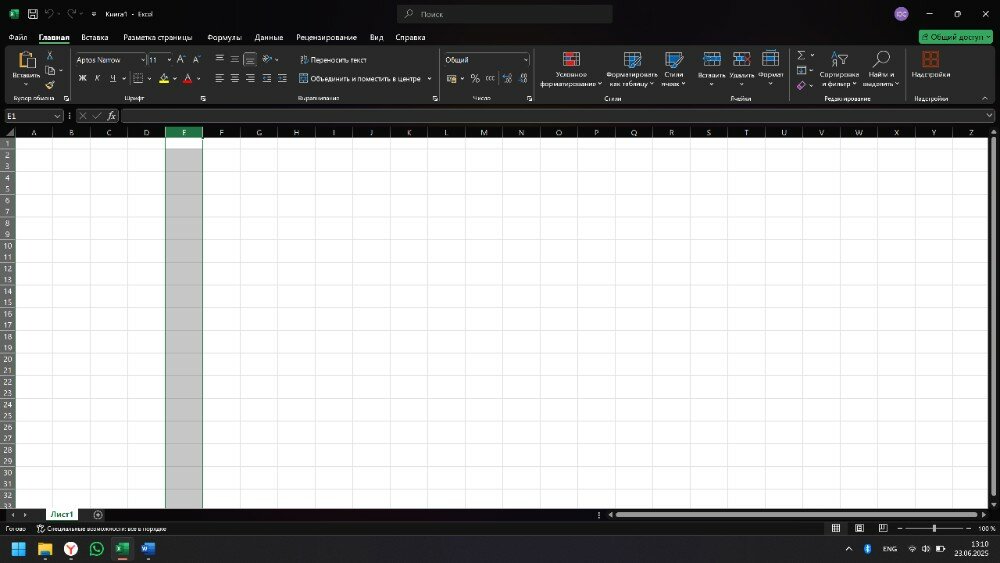The image size is (1000, 563).
Task: Click the Надстройки add-ins icon
Action: point(930,59)
